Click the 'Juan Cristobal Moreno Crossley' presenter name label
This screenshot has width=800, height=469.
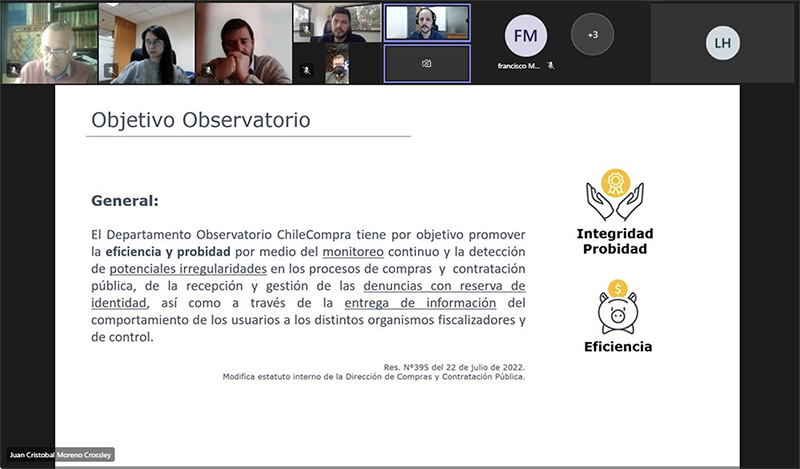click(60, 455)
